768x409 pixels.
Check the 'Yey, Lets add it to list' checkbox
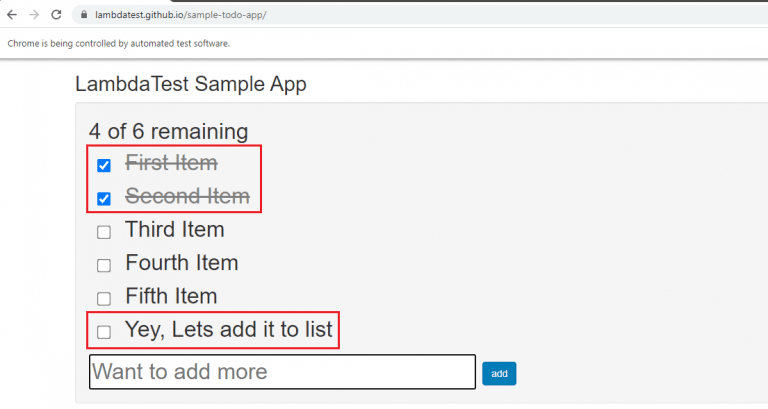coord(104,331)
